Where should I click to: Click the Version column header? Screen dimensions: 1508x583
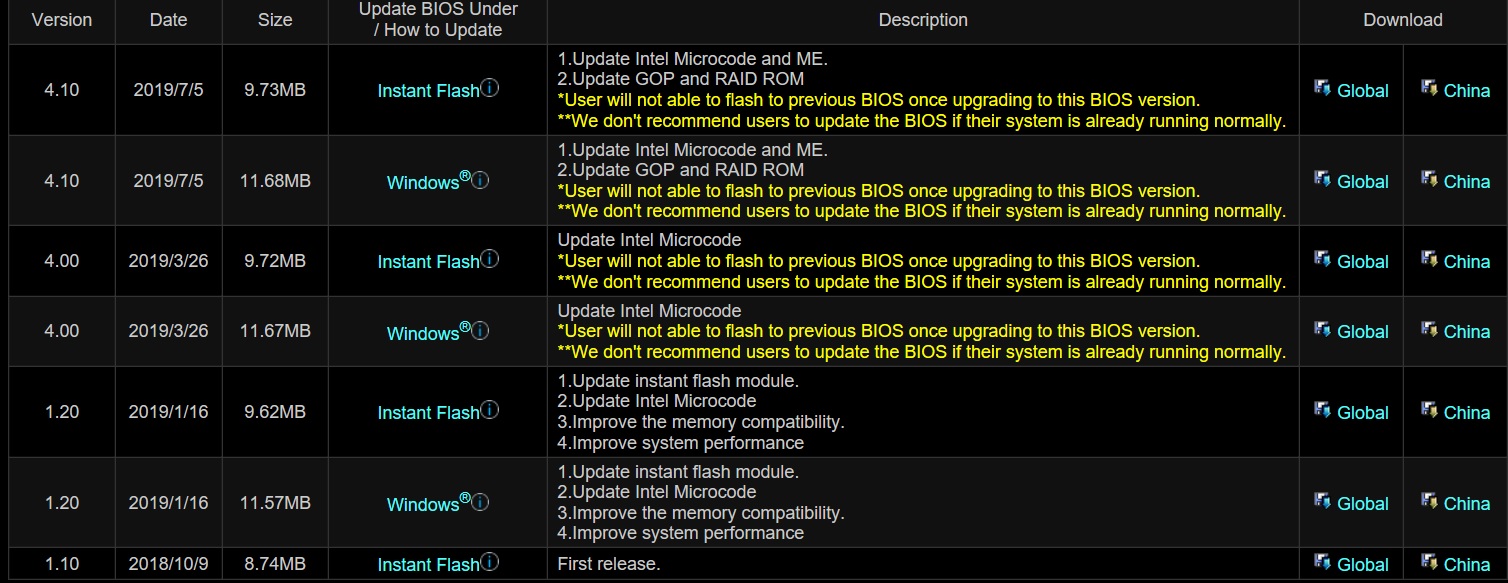point(62,20)
